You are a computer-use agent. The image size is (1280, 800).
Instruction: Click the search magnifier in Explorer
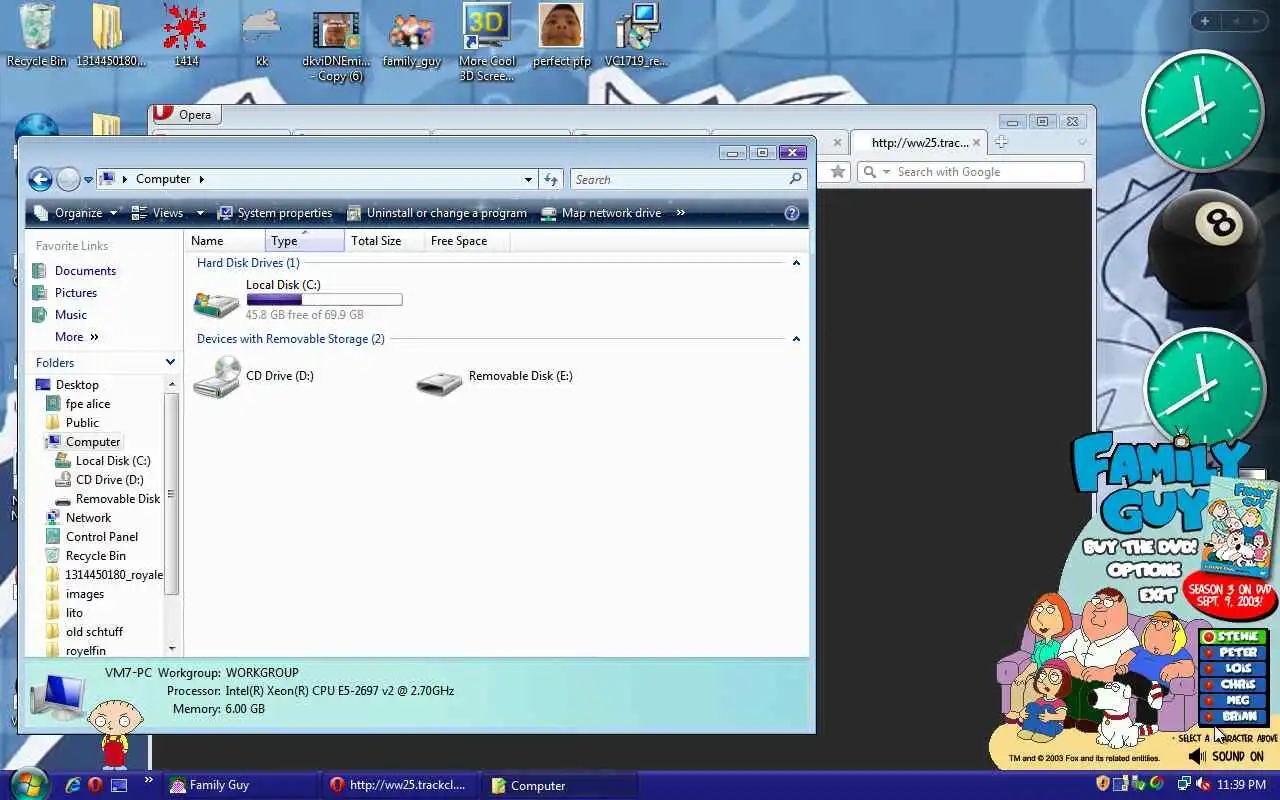tap(796, 179)
